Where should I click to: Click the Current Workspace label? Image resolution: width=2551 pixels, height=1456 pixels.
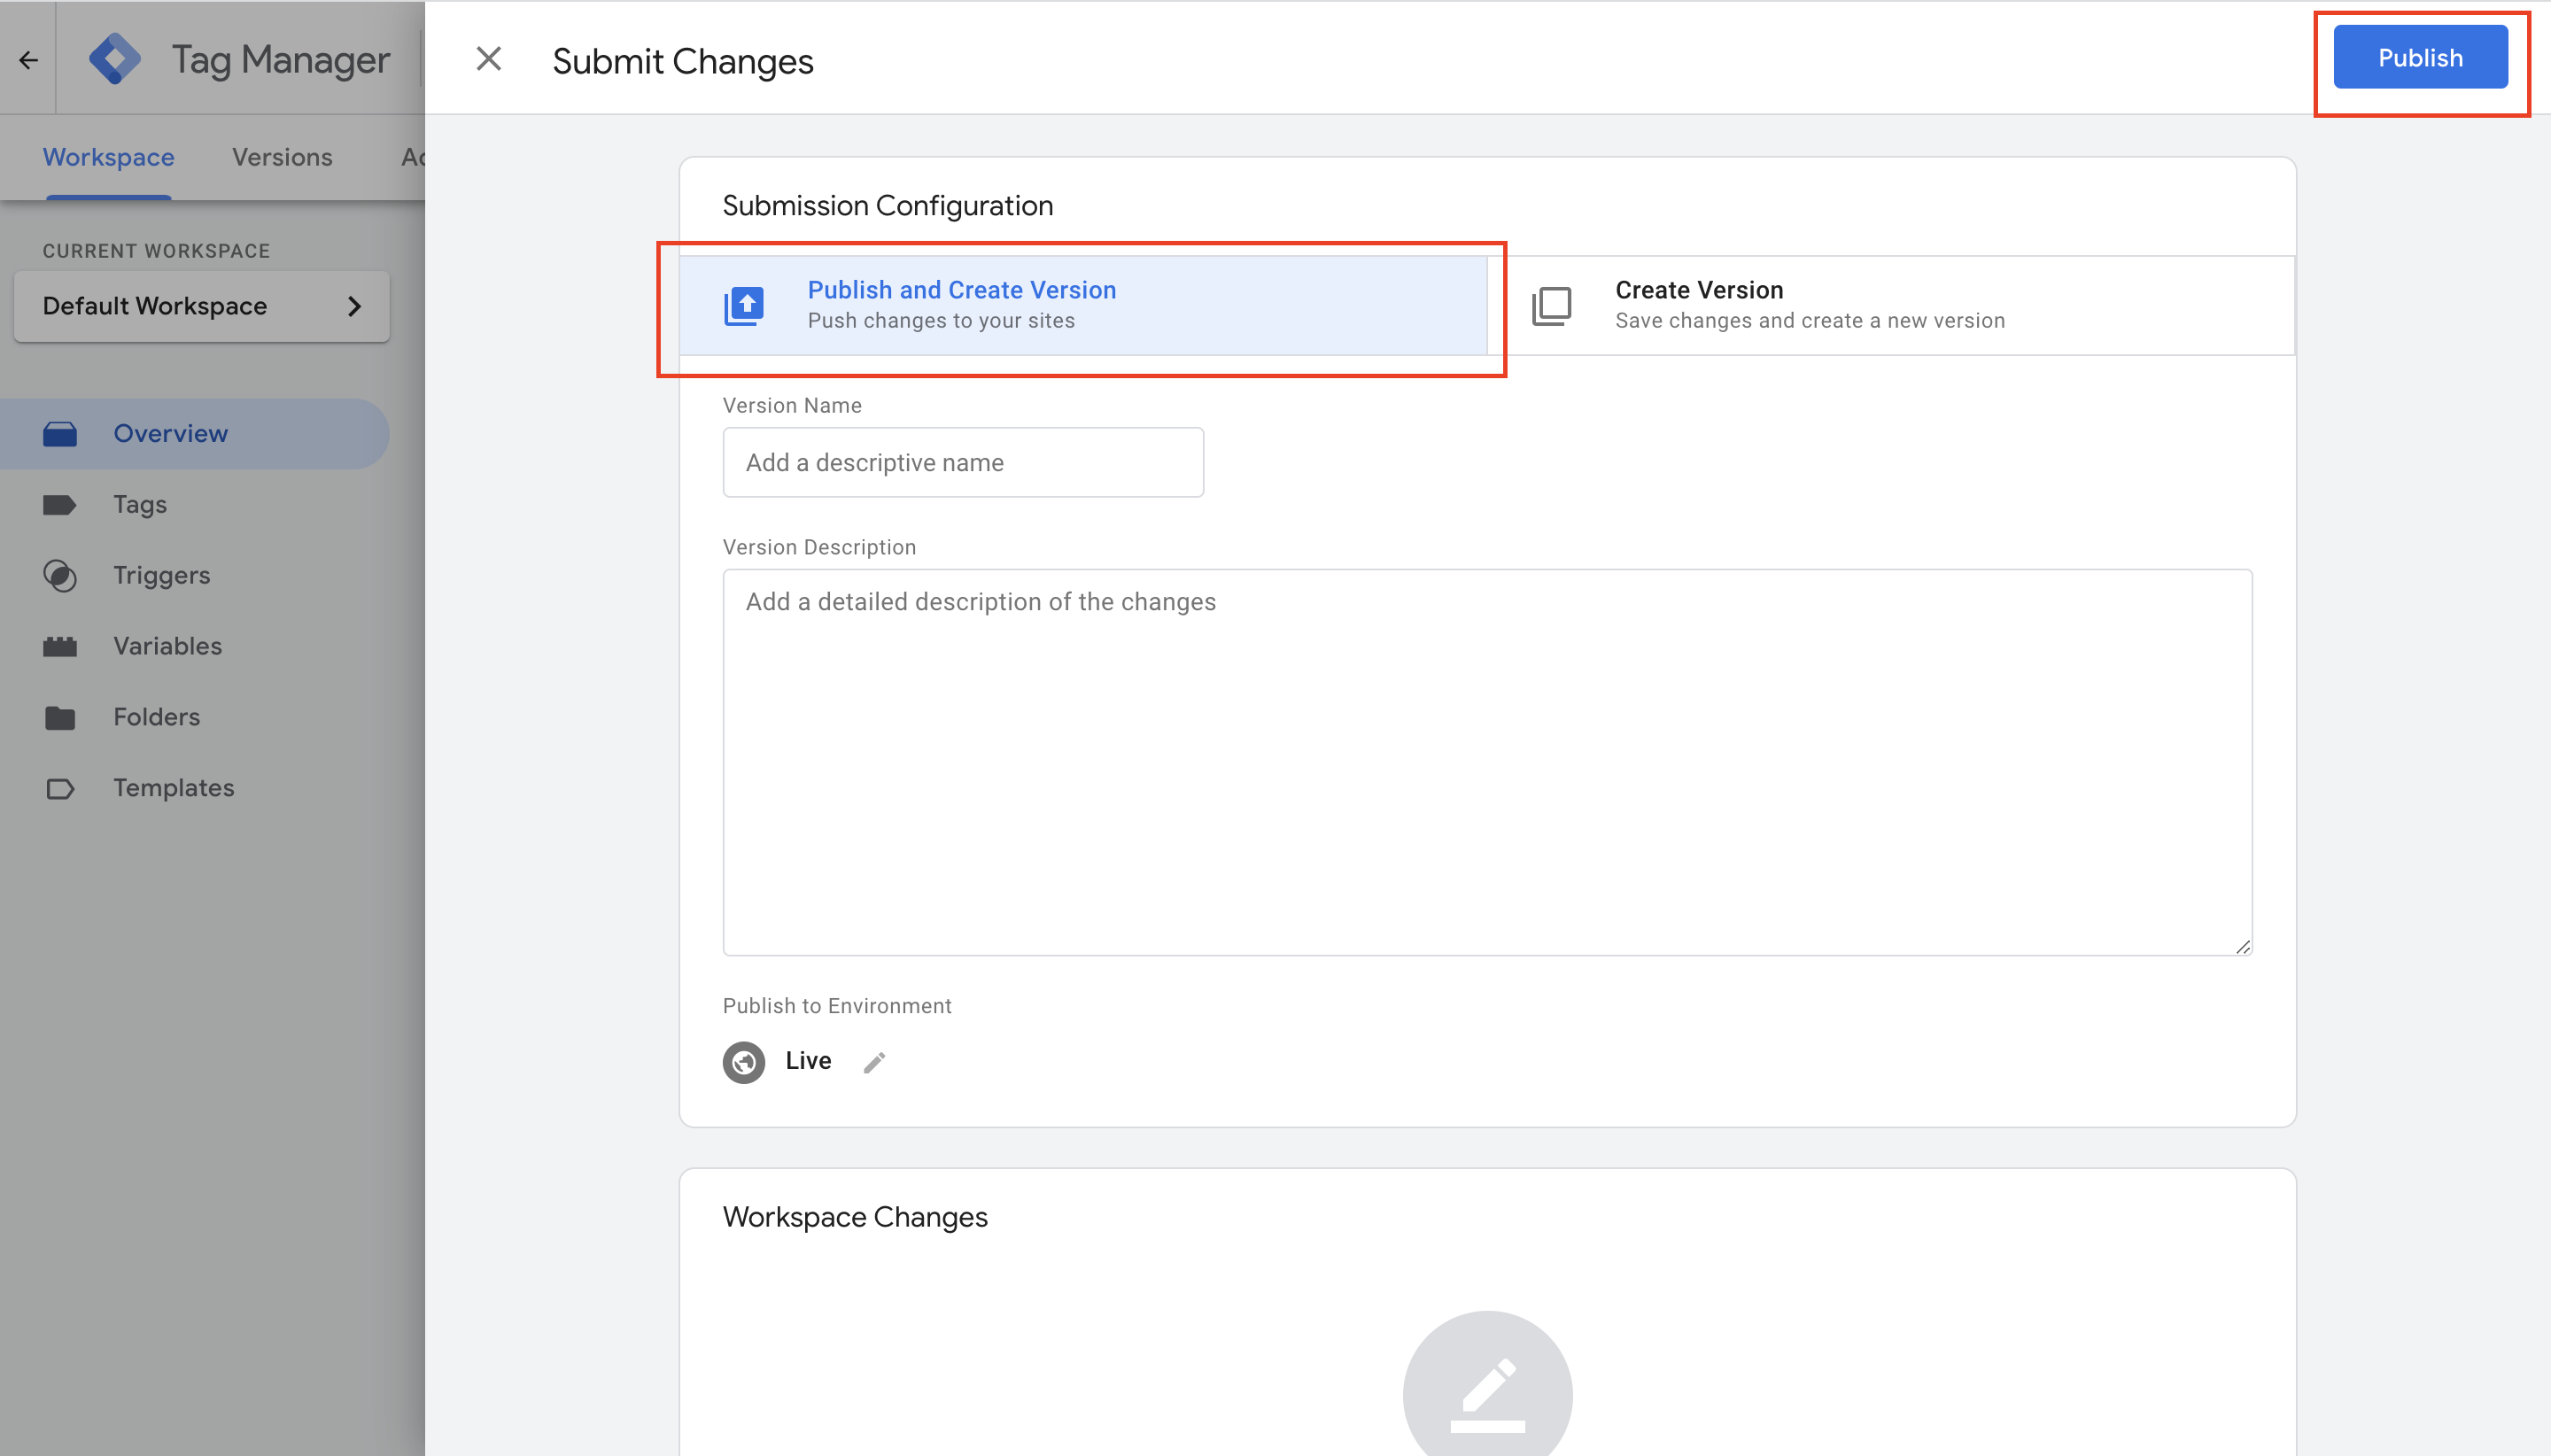(156, 251)
